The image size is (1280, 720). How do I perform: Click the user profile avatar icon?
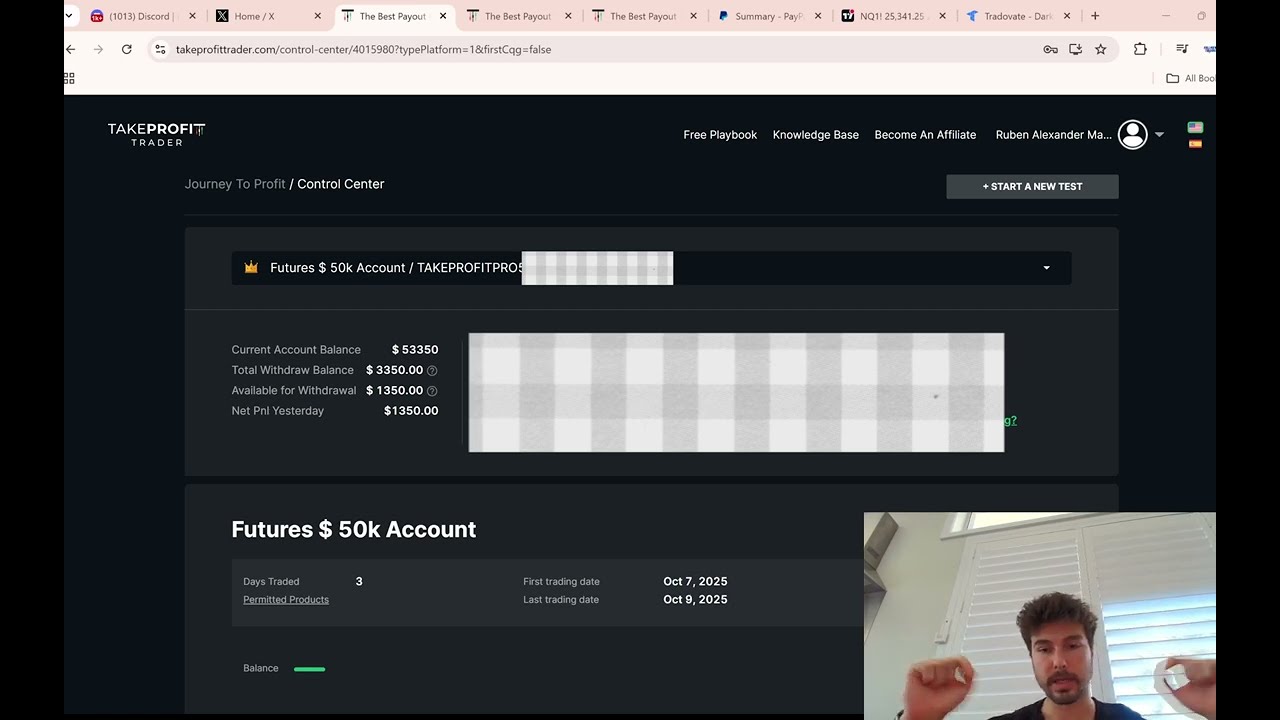[x=1133, y=134]
